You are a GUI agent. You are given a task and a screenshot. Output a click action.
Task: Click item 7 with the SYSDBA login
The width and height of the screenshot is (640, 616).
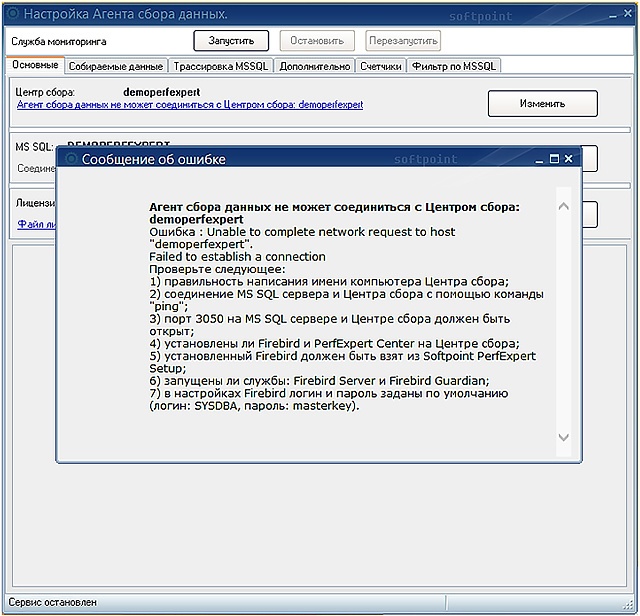(x=329, y=400)
